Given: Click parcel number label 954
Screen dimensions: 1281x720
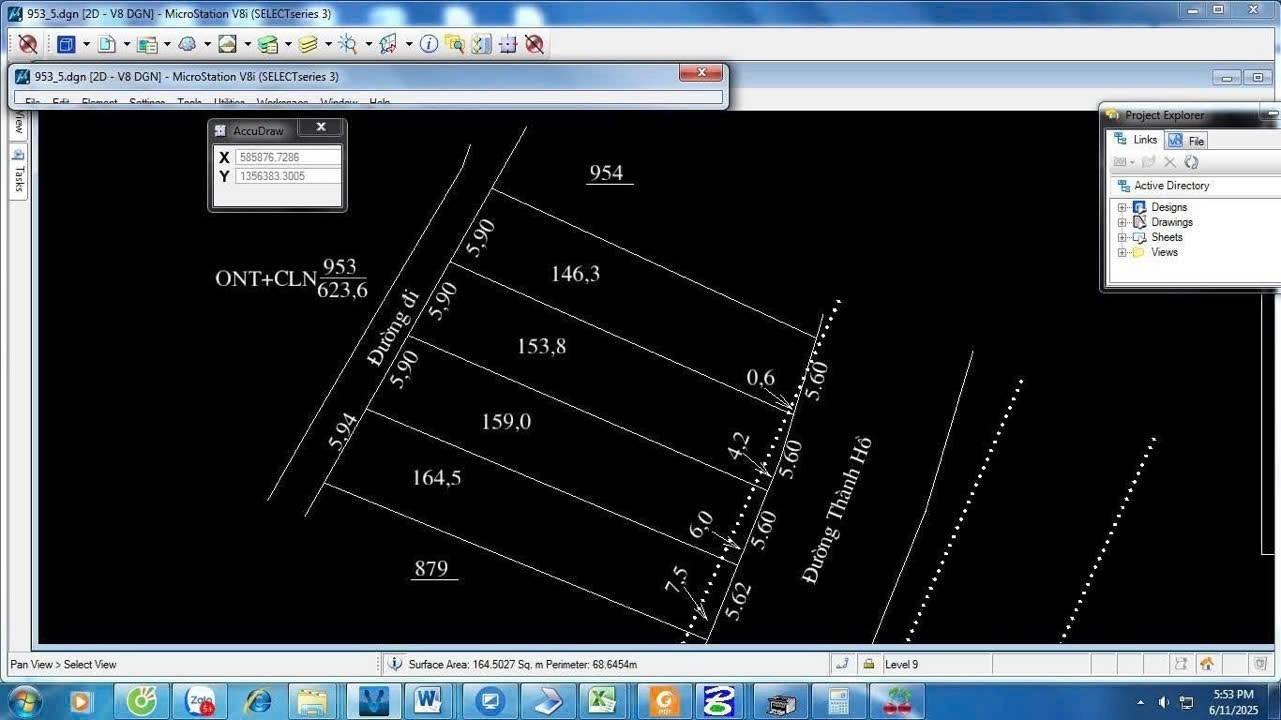Looking at the screenshot, I should pos(606,173).
